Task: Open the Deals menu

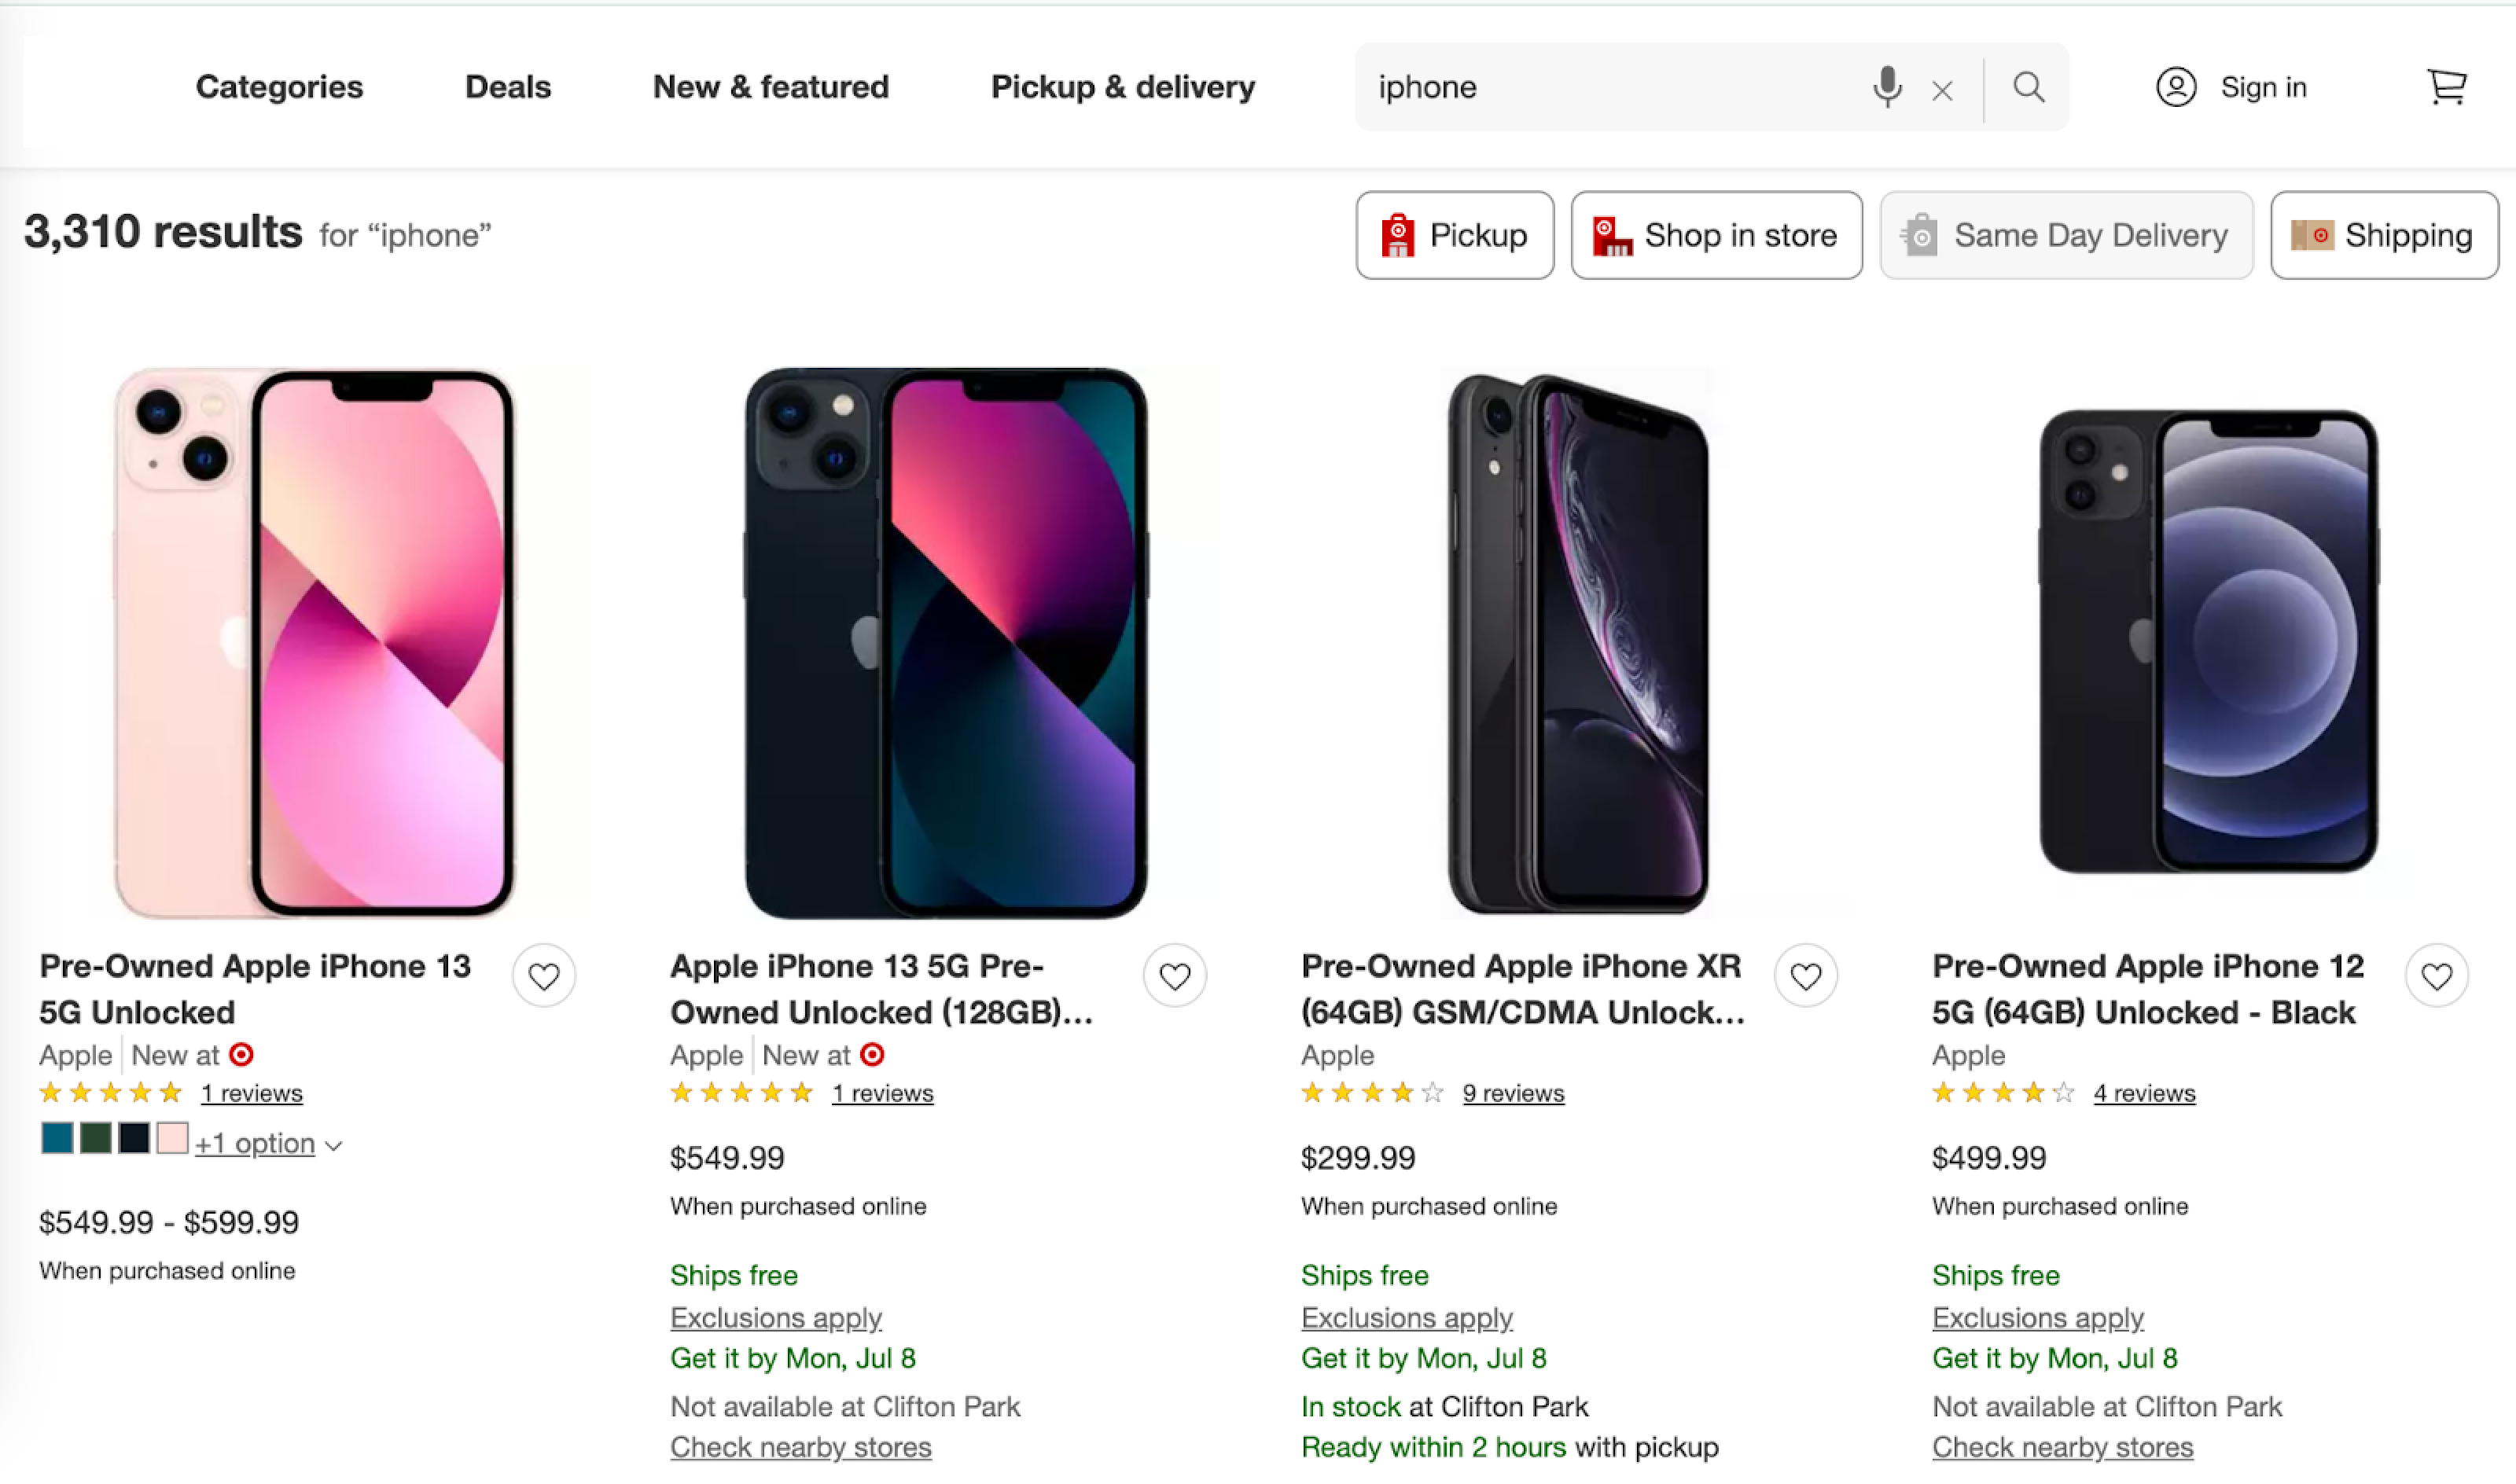Action: 508,87
